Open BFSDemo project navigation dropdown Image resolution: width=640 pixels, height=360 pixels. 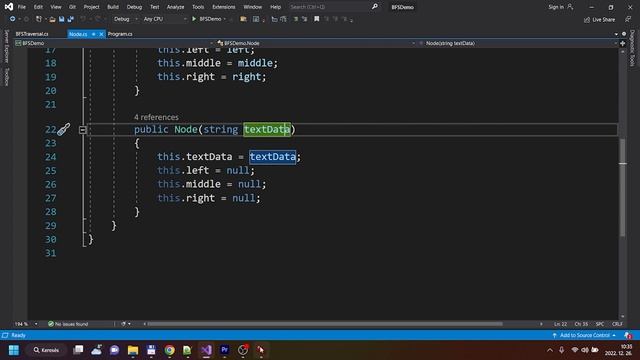(114, 43)
